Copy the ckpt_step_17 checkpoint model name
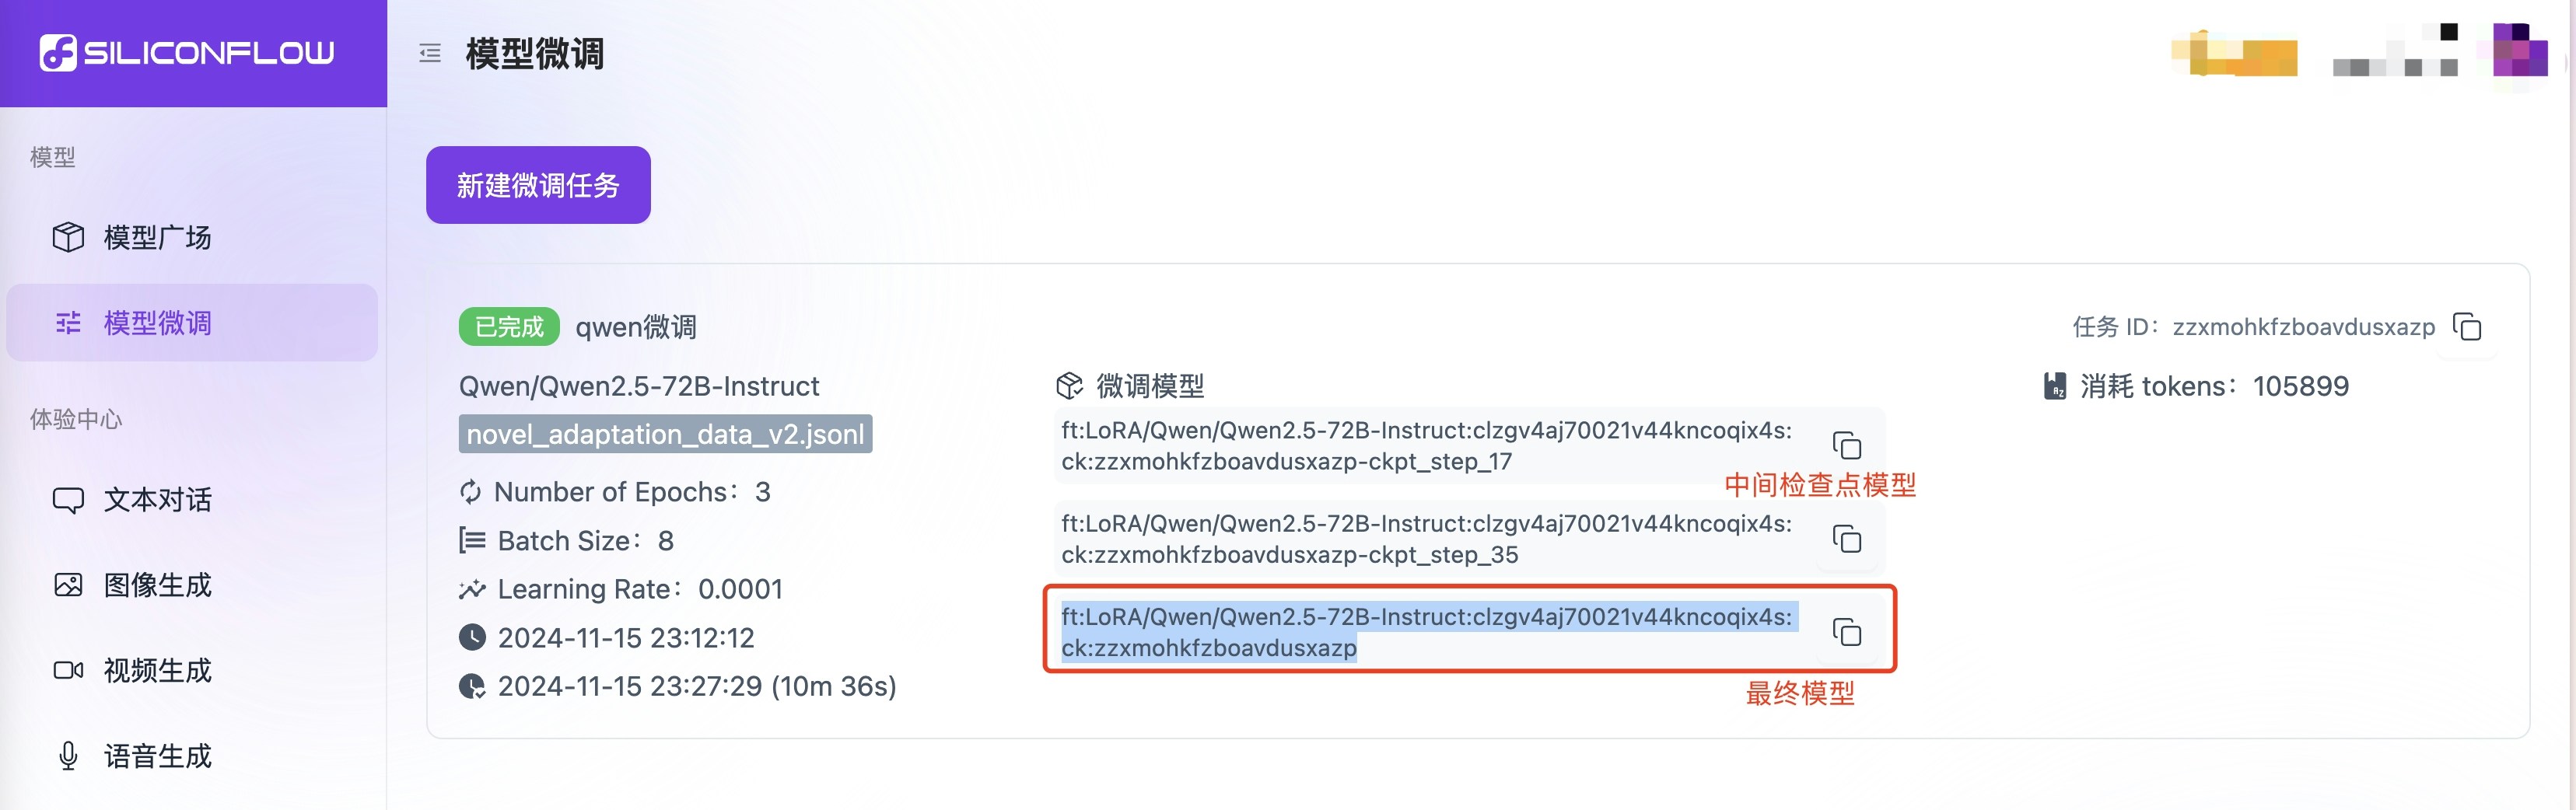The height and width of the screenshot is (810, 2576). (1846, 445)
